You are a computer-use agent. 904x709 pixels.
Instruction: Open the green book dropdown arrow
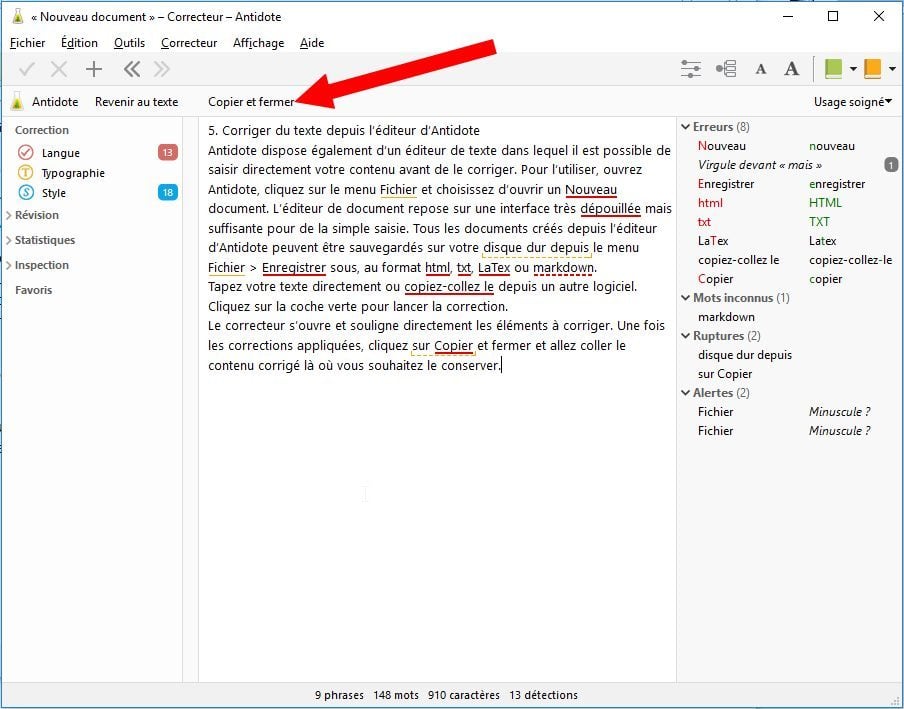853,69
